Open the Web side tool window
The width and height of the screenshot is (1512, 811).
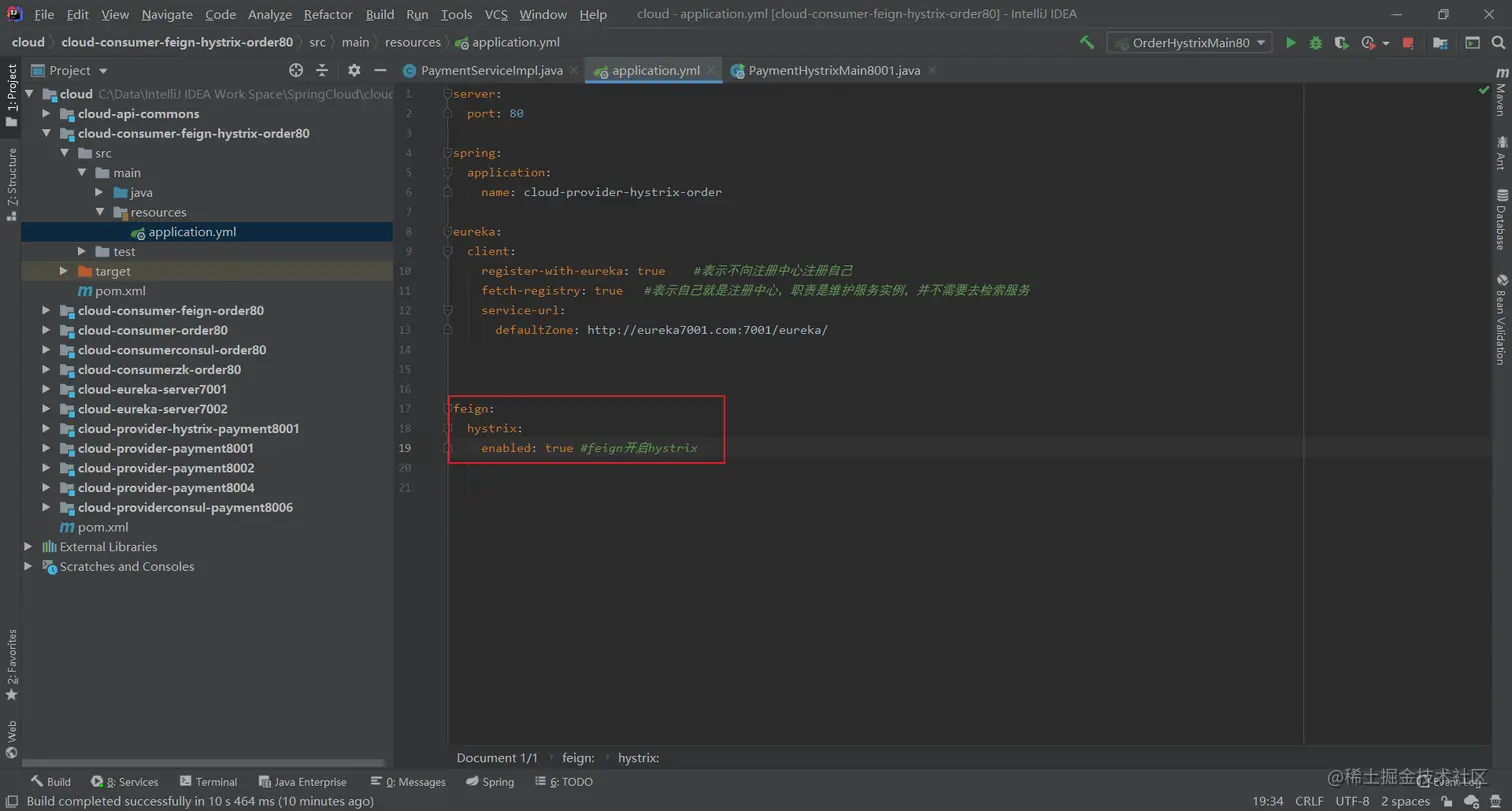click(x=11, y=740)
